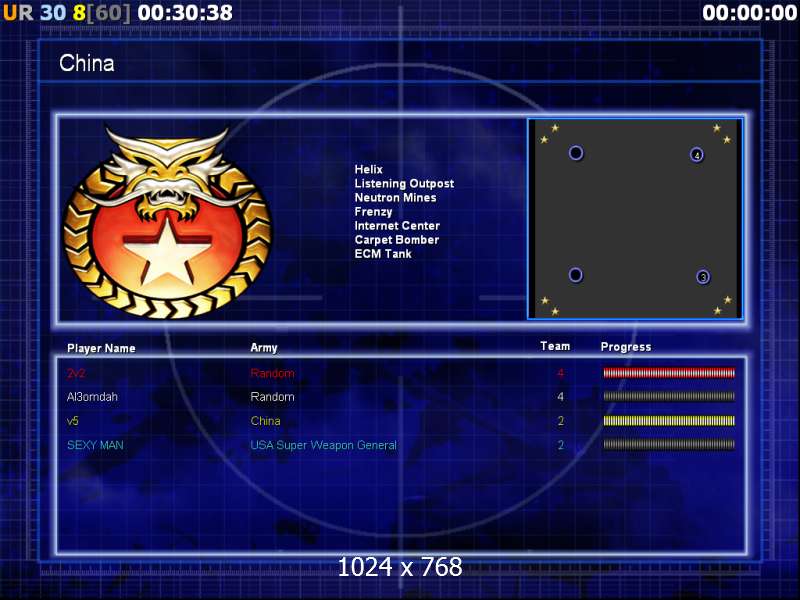Viewport: 800px width, 600px height.
Task: Click team number 2 for v5
Action: click(561, 421)
